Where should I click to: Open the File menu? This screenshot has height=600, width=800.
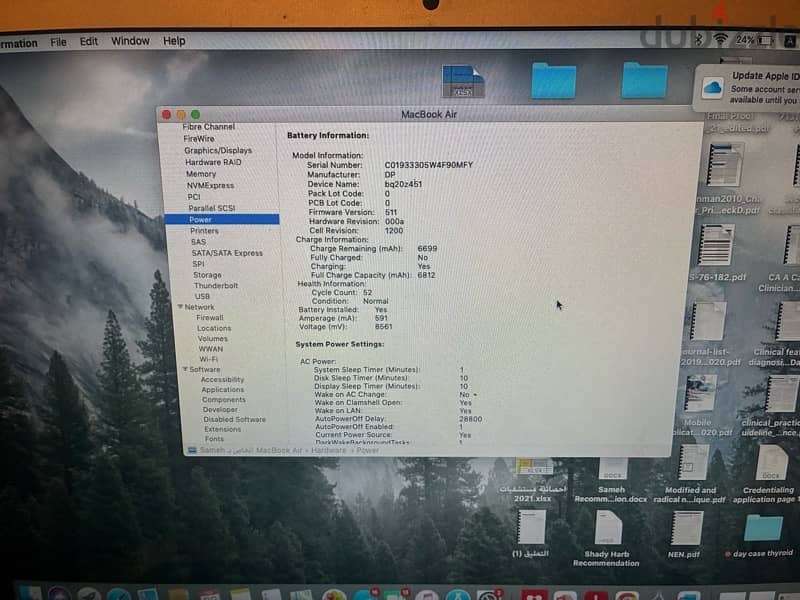tap(58, 42)
